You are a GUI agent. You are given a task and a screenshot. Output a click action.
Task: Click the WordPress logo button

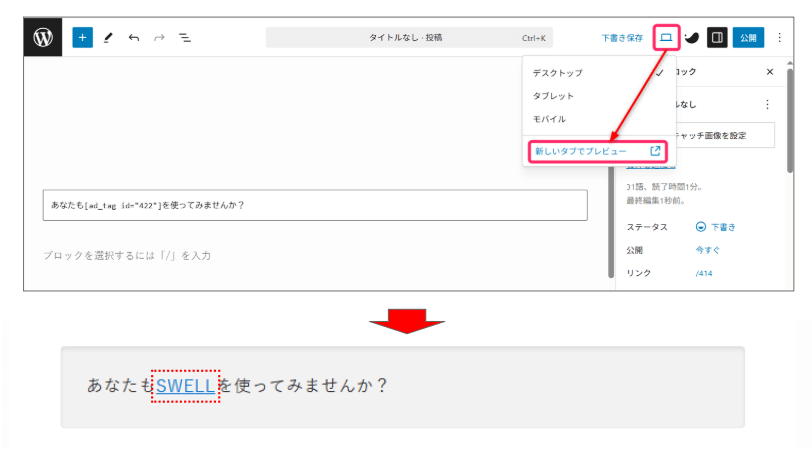[x=43, y=37]
